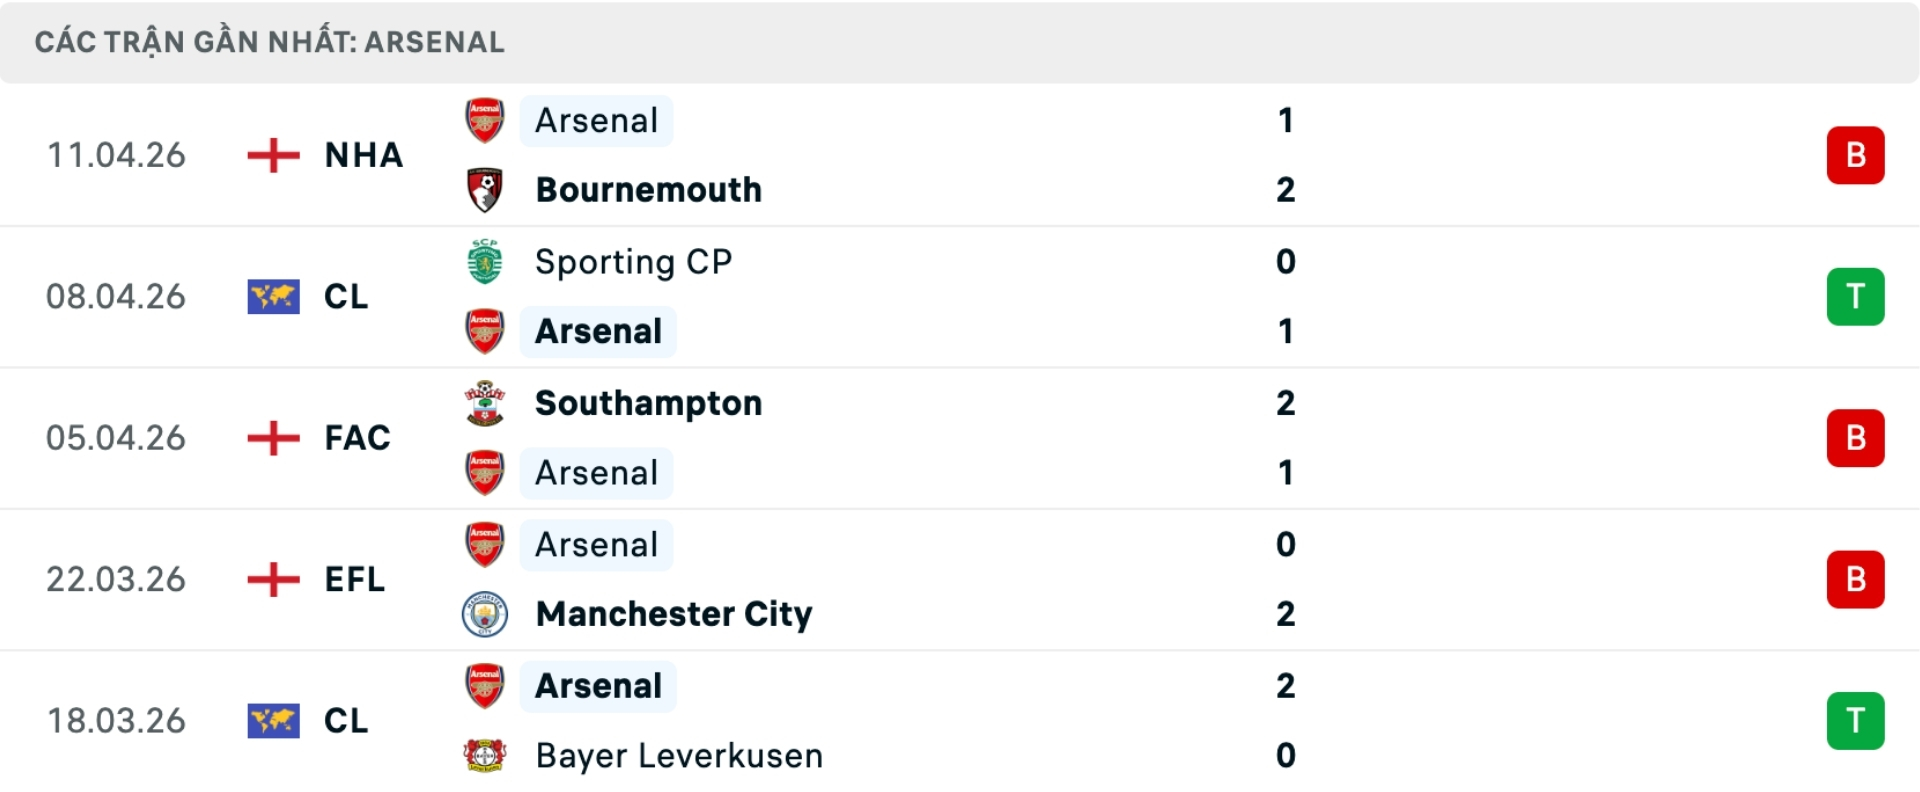1920x792 pixels.
Task: Select the Southampton team name
Action: [649, 403]
